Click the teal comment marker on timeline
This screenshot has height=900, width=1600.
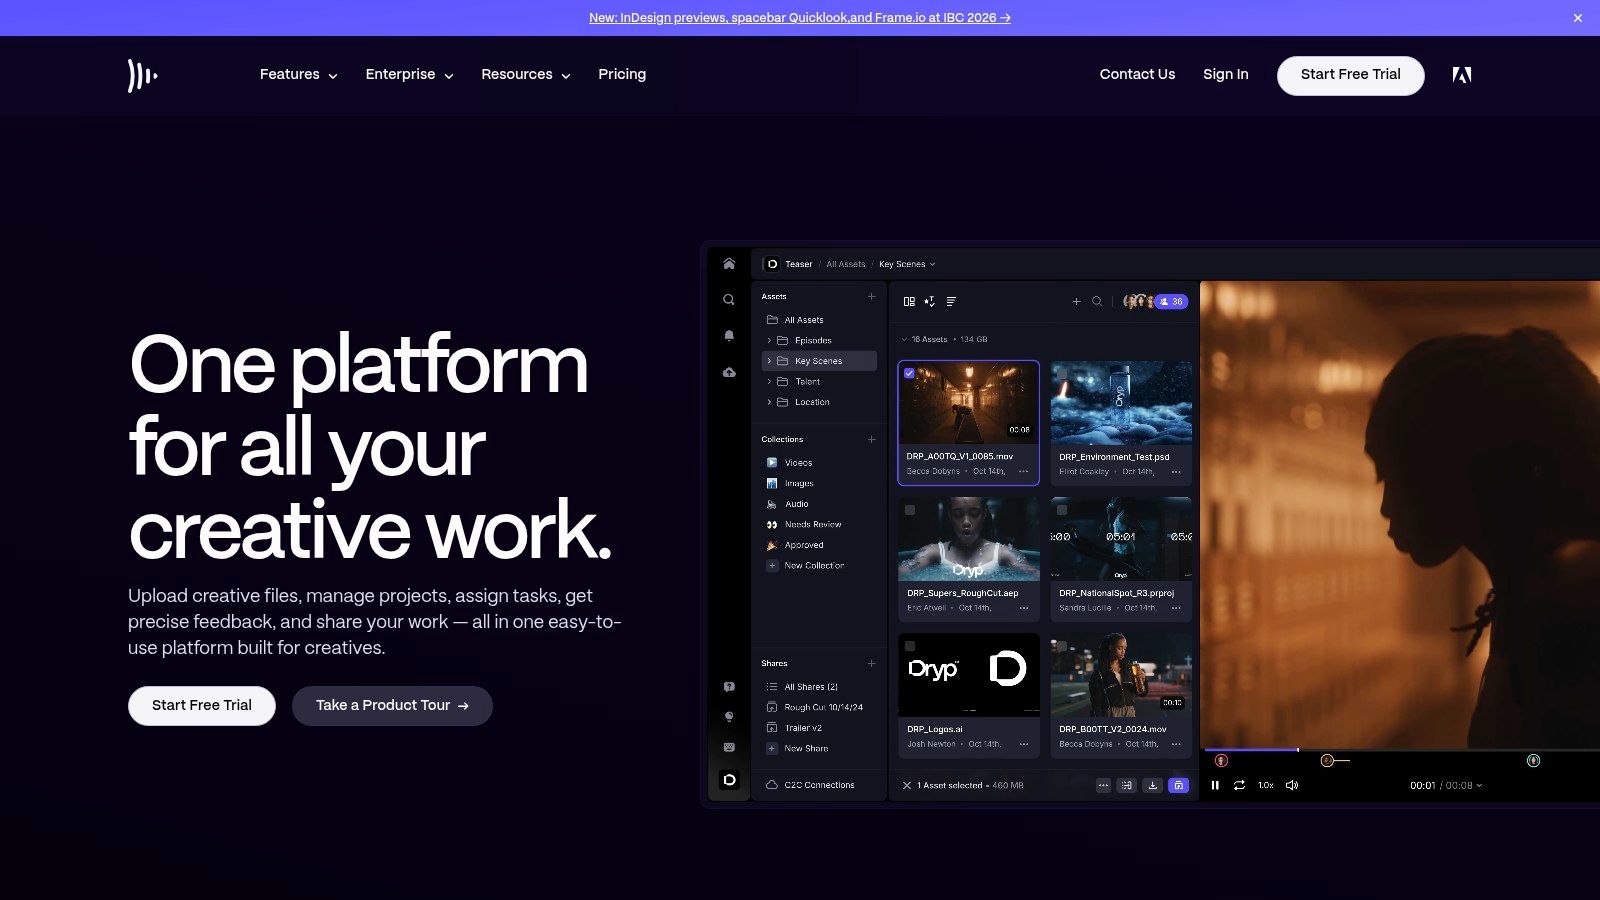1533,761
